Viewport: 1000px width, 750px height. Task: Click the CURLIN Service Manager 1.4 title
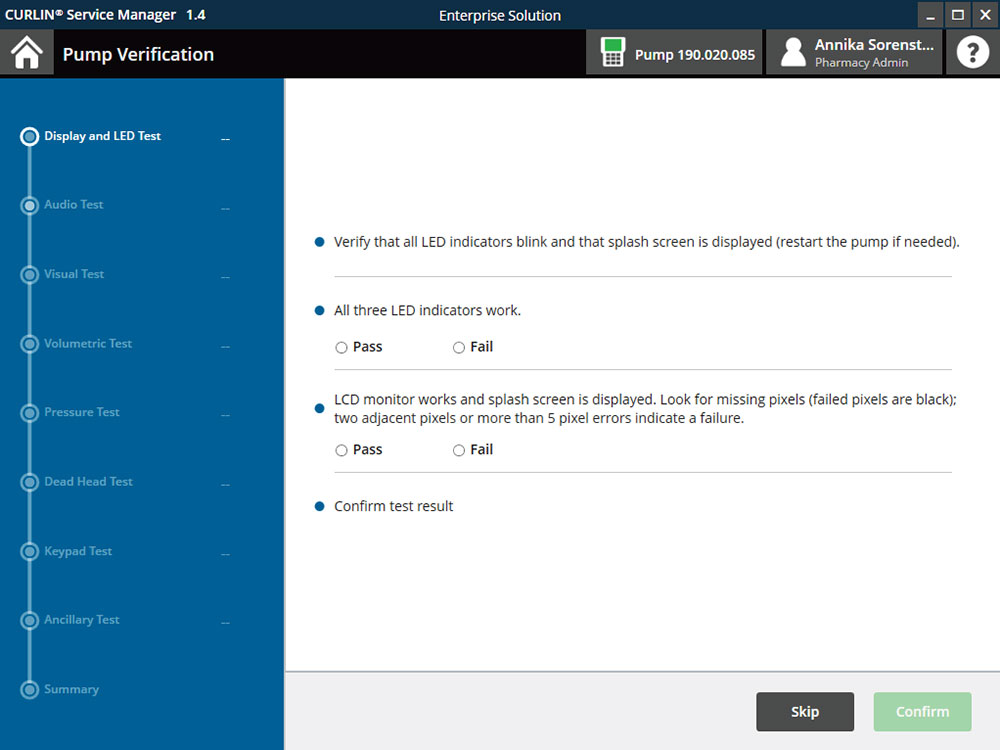105,15
